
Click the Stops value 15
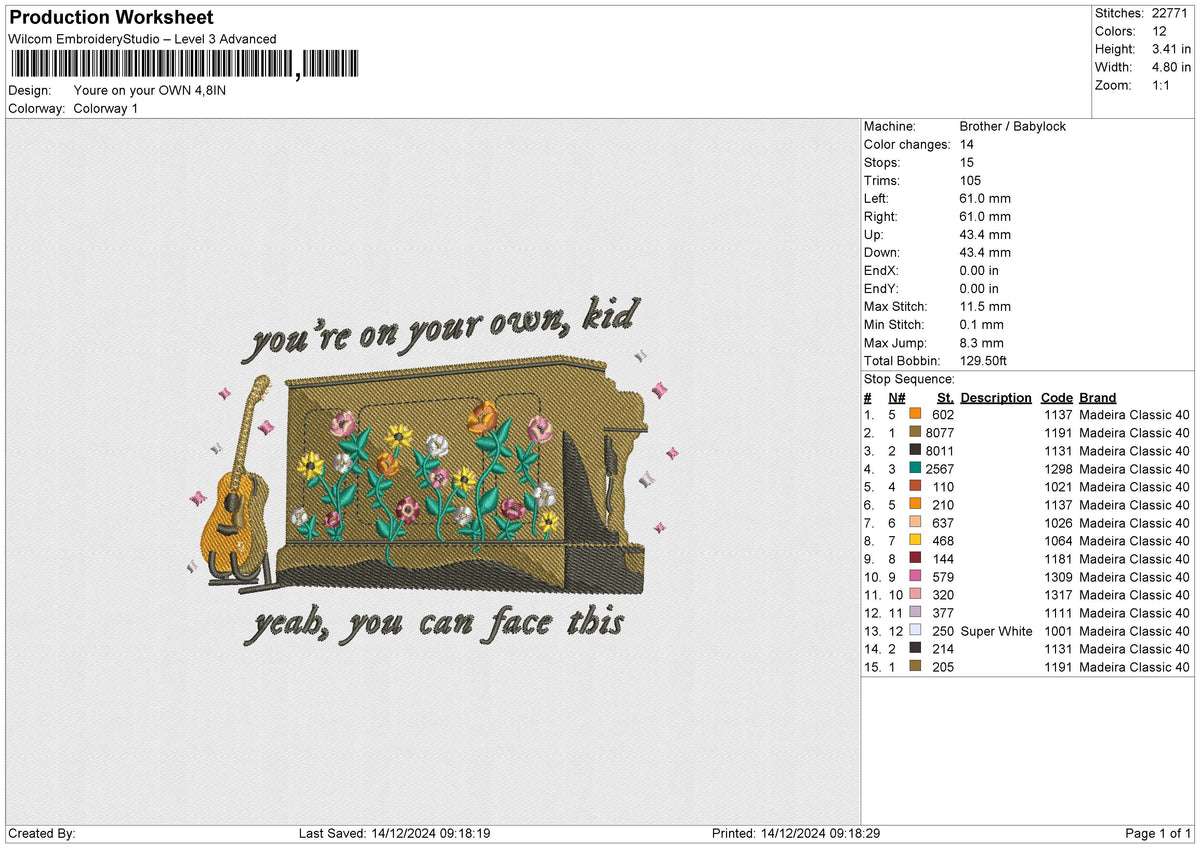966,163
